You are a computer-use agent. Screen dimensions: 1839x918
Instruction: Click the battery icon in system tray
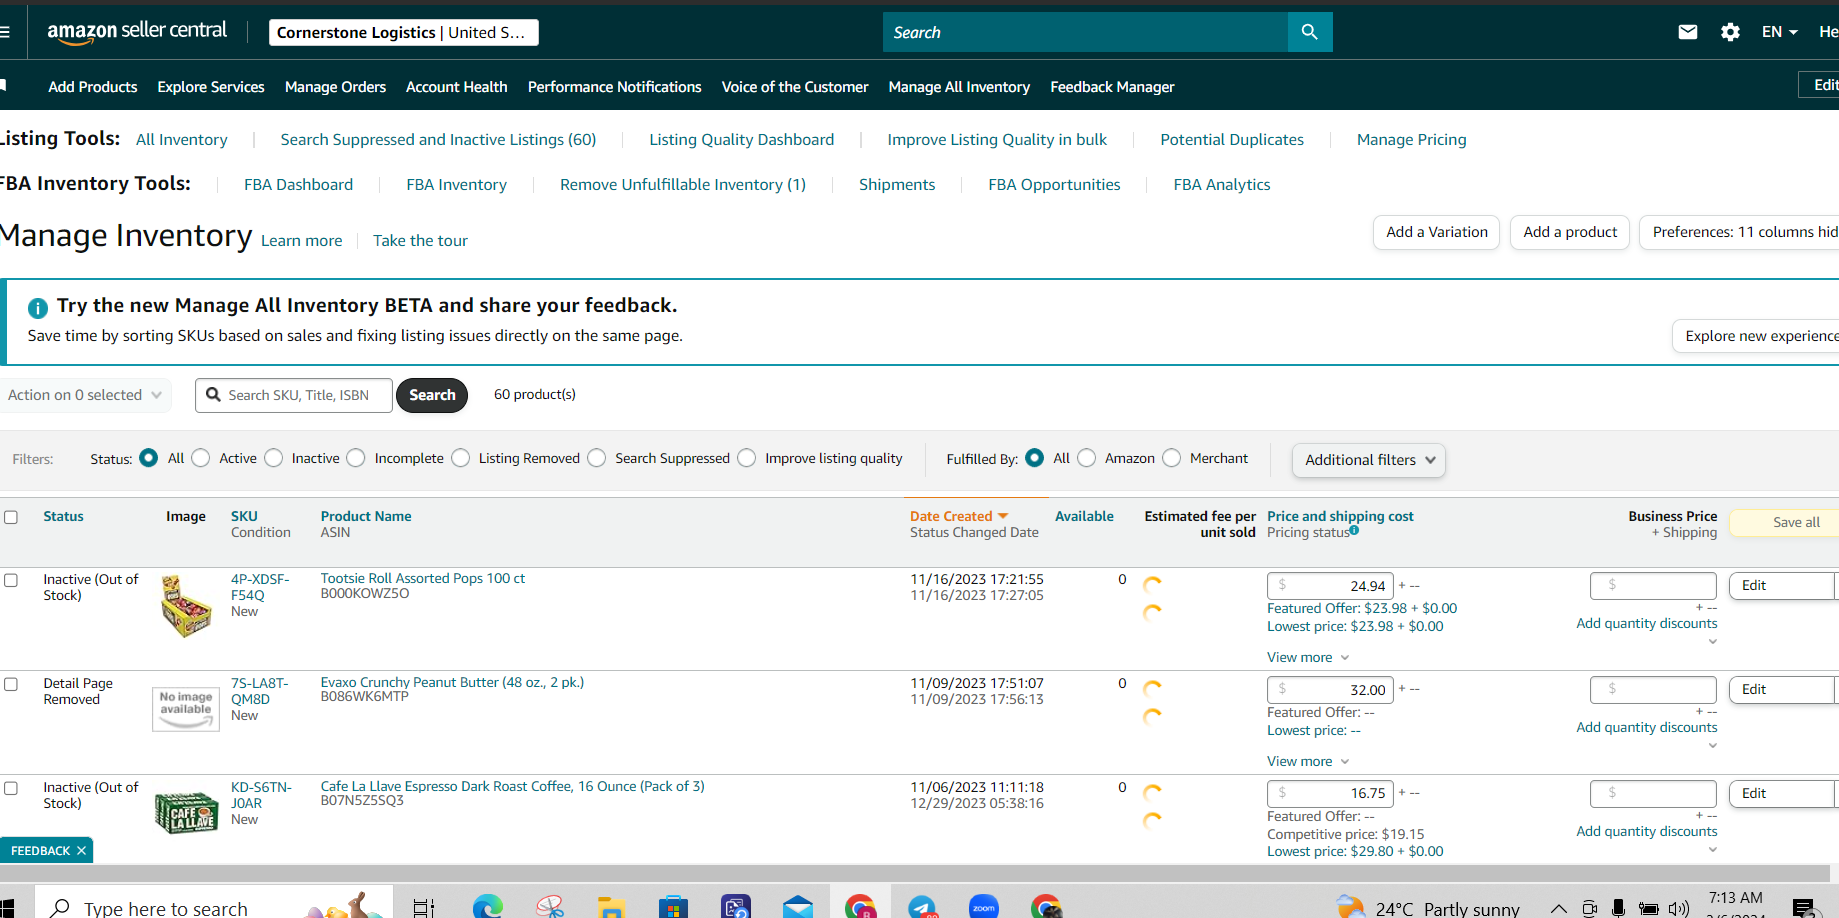[1649, 908]
